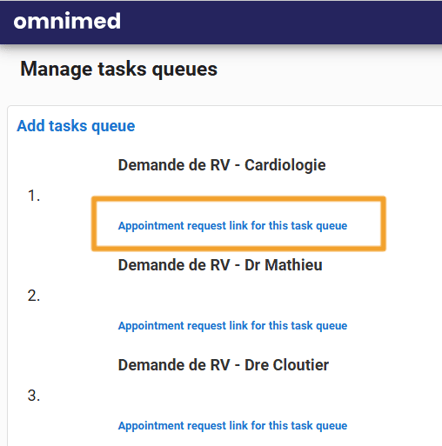Click the orange highlighted box around first link
The width and height of the screenshot is (442, 446).
(239, 223)
